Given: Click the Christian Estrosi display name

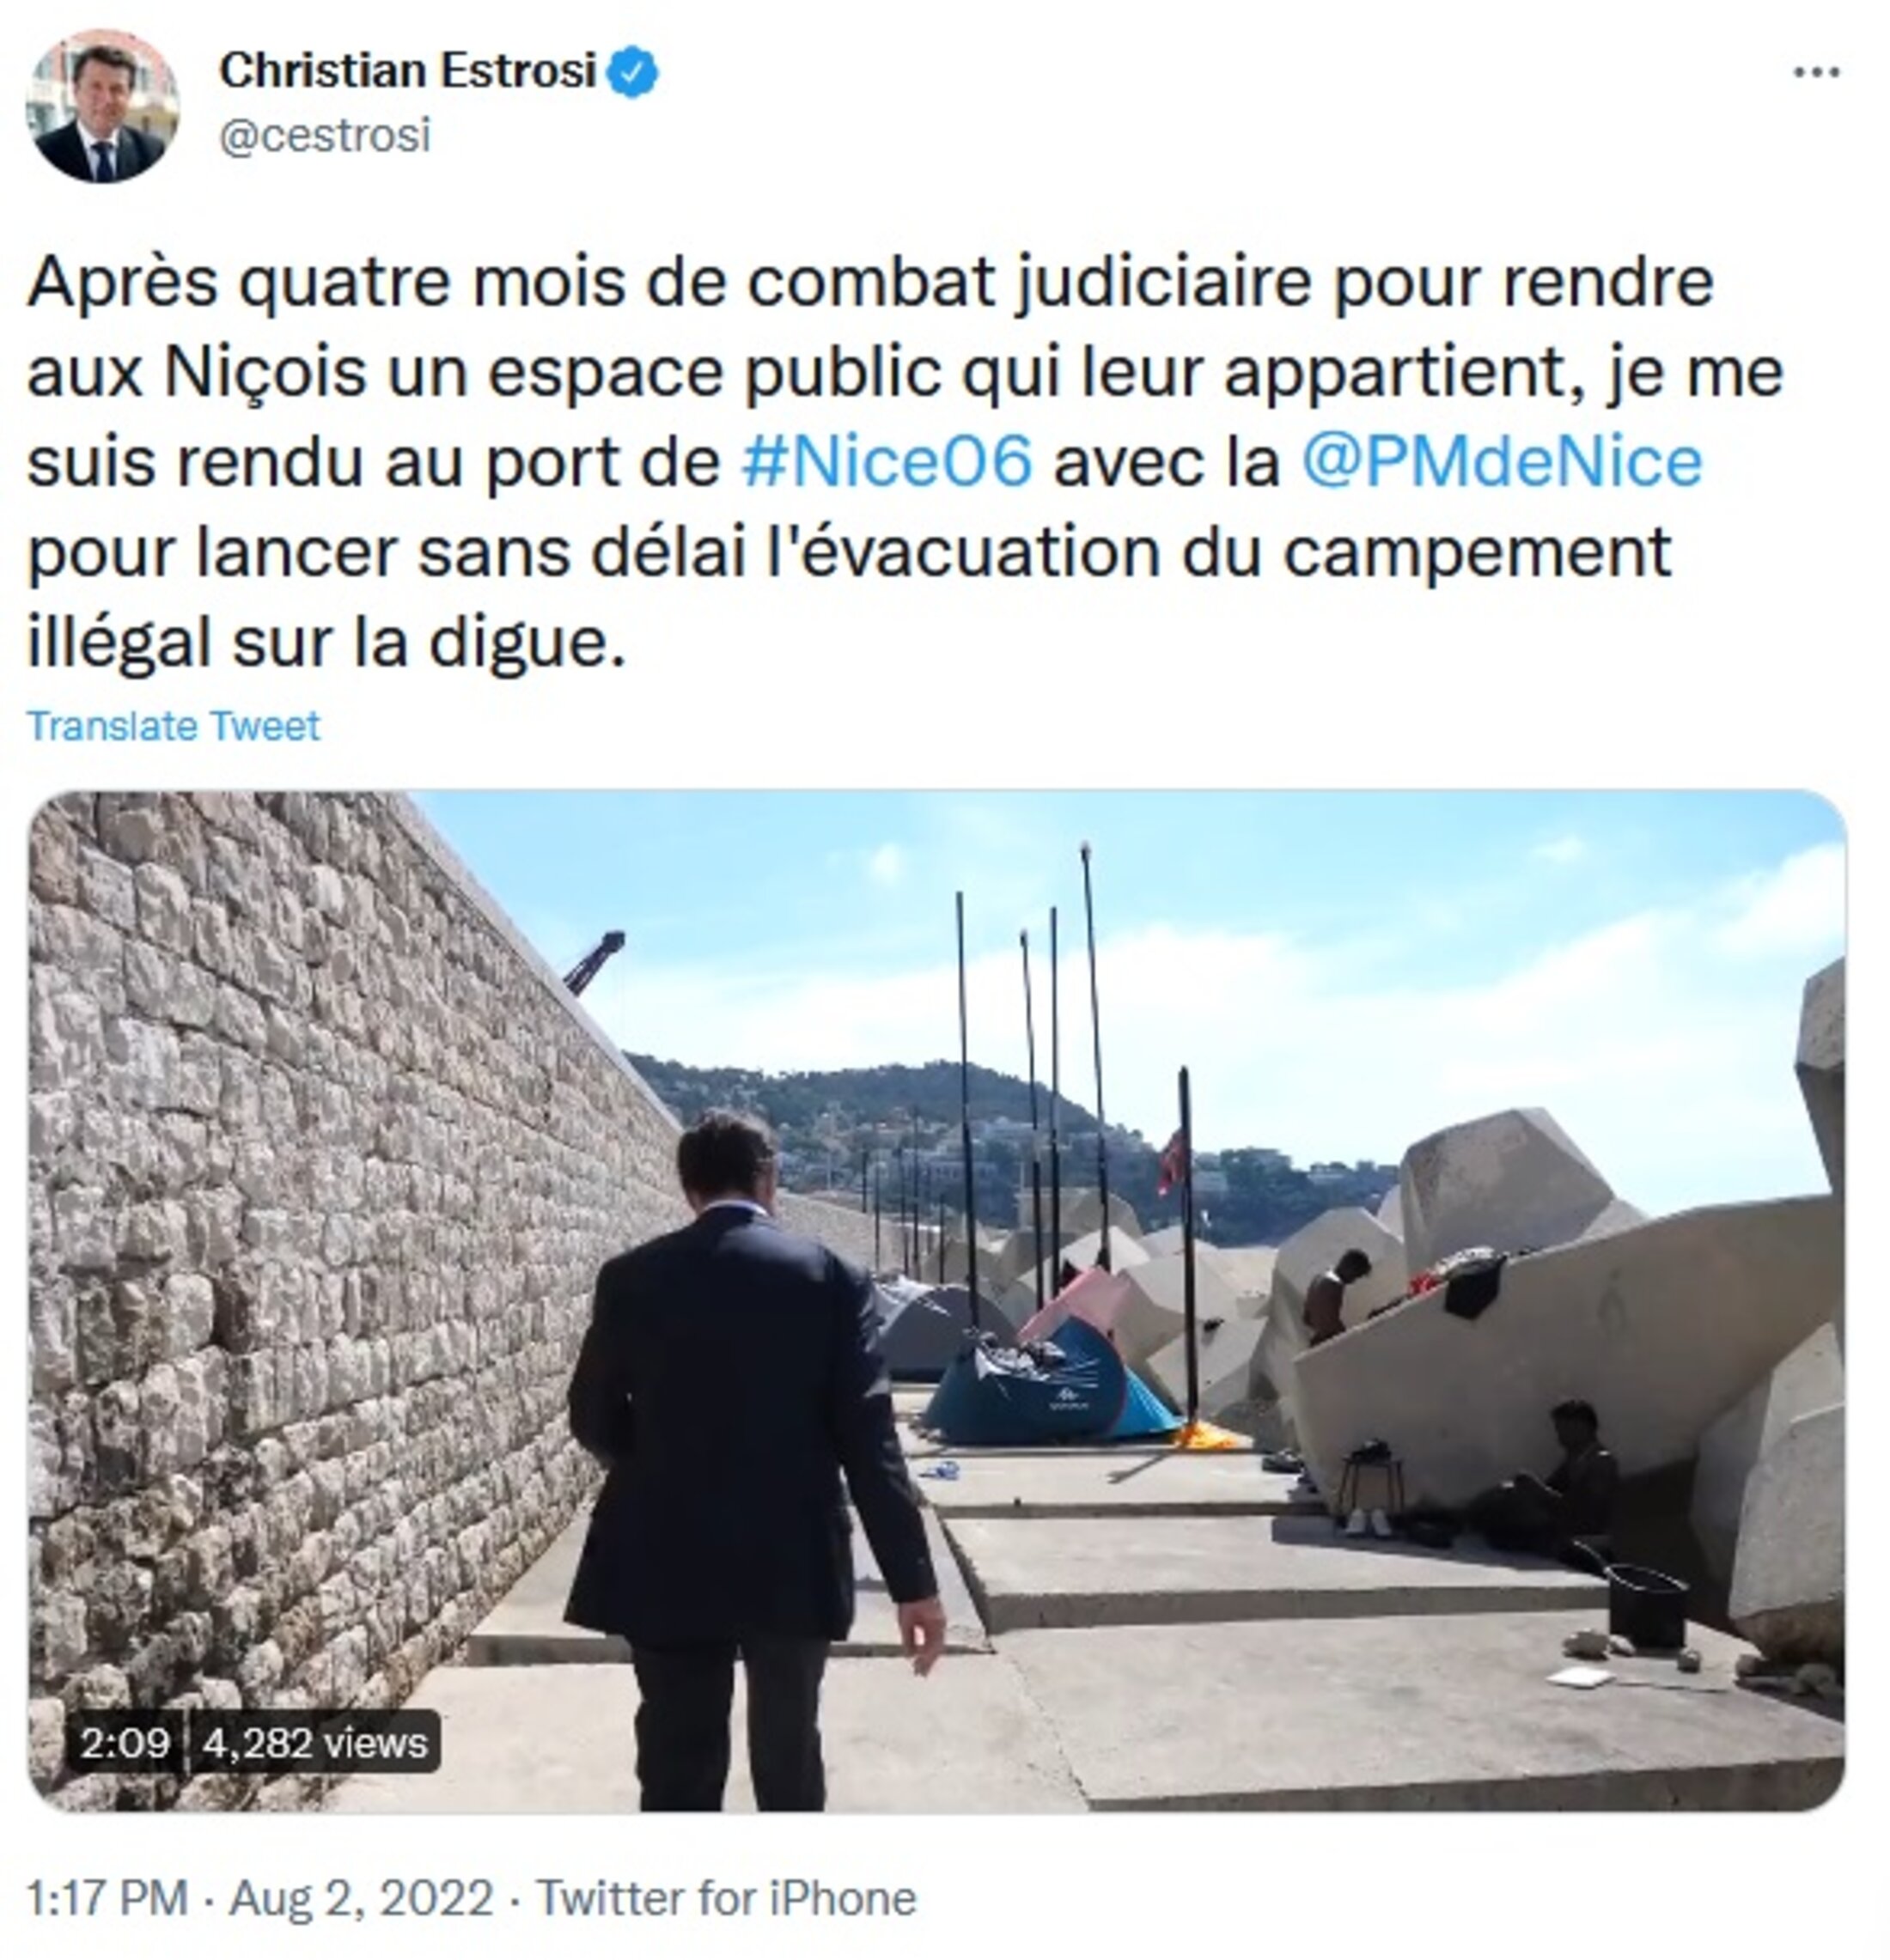Looking at the screenshot, I should 408,72.
